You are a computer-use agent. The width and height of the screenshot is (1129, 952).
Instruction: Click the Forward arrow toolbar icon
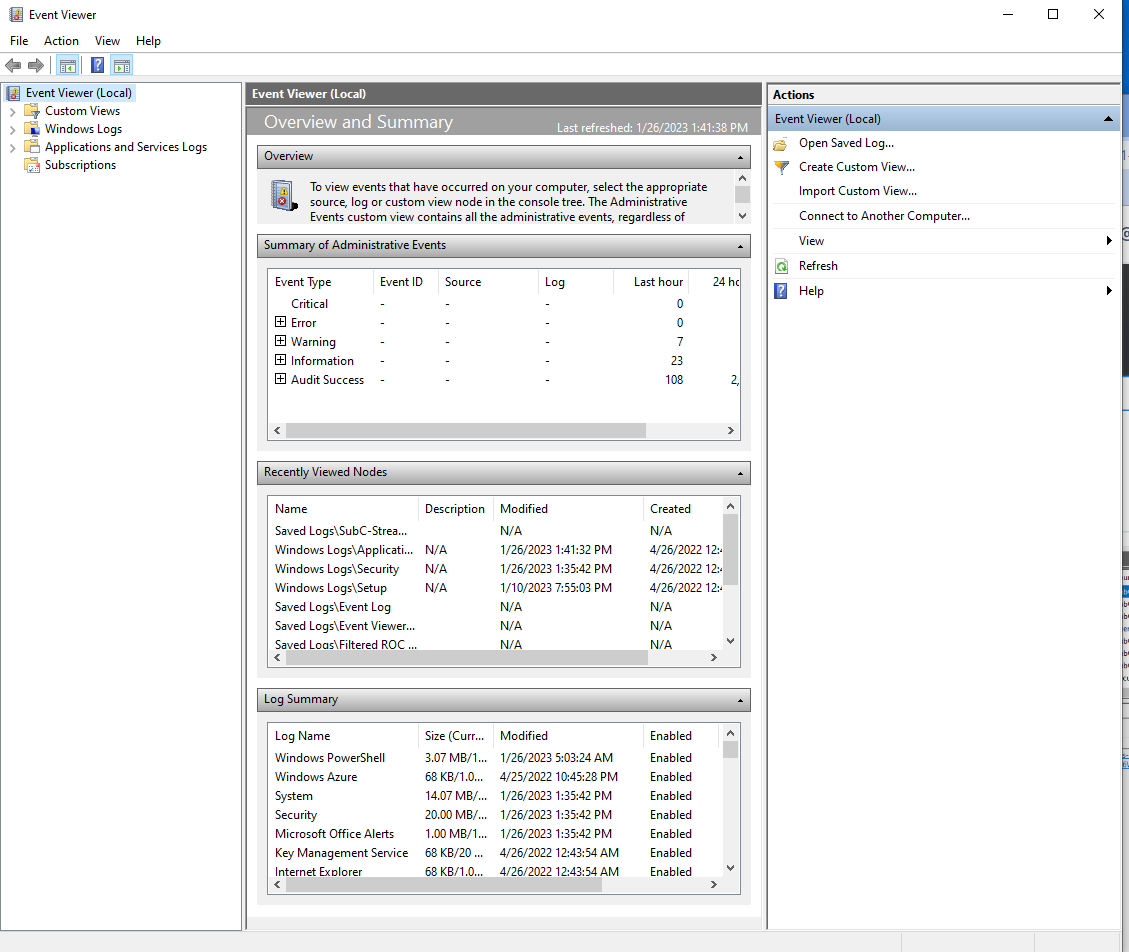pyautogui.click(x=36, y=66)
